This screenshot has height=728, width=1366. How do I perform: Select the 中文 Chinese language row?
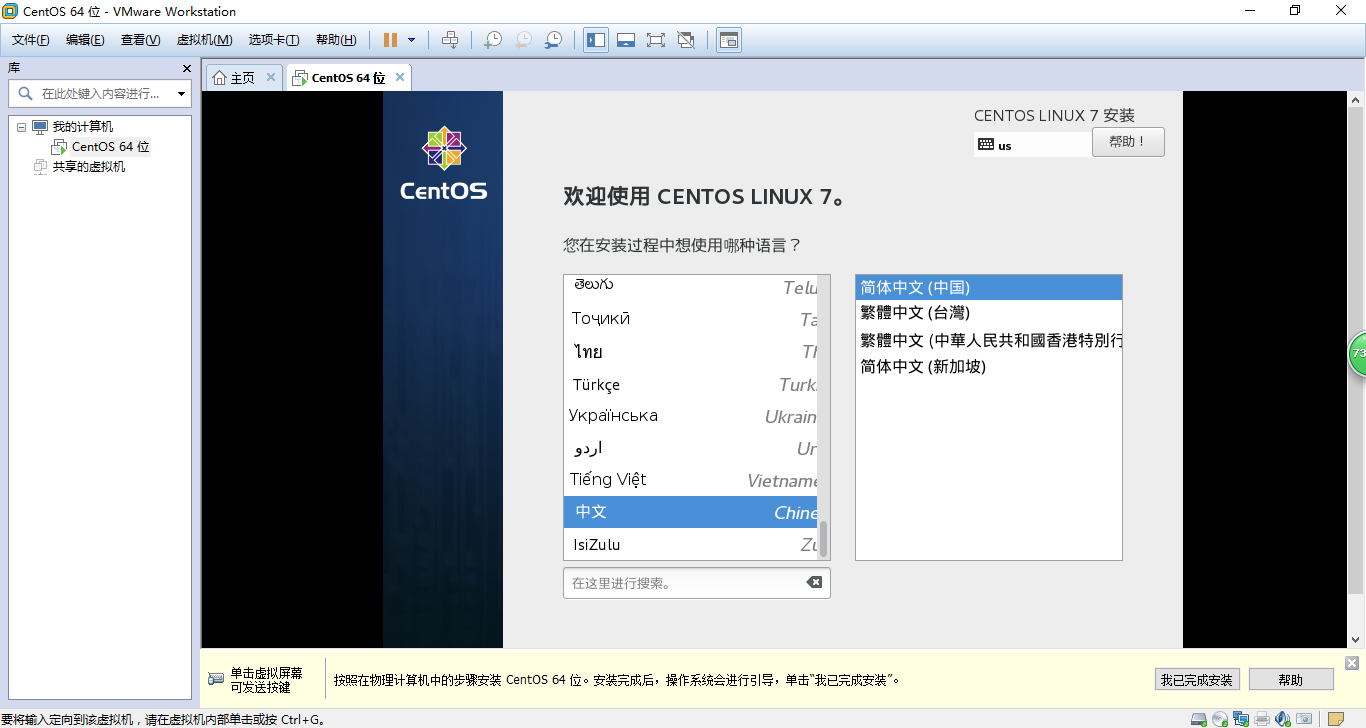click(x=690, y=512)
